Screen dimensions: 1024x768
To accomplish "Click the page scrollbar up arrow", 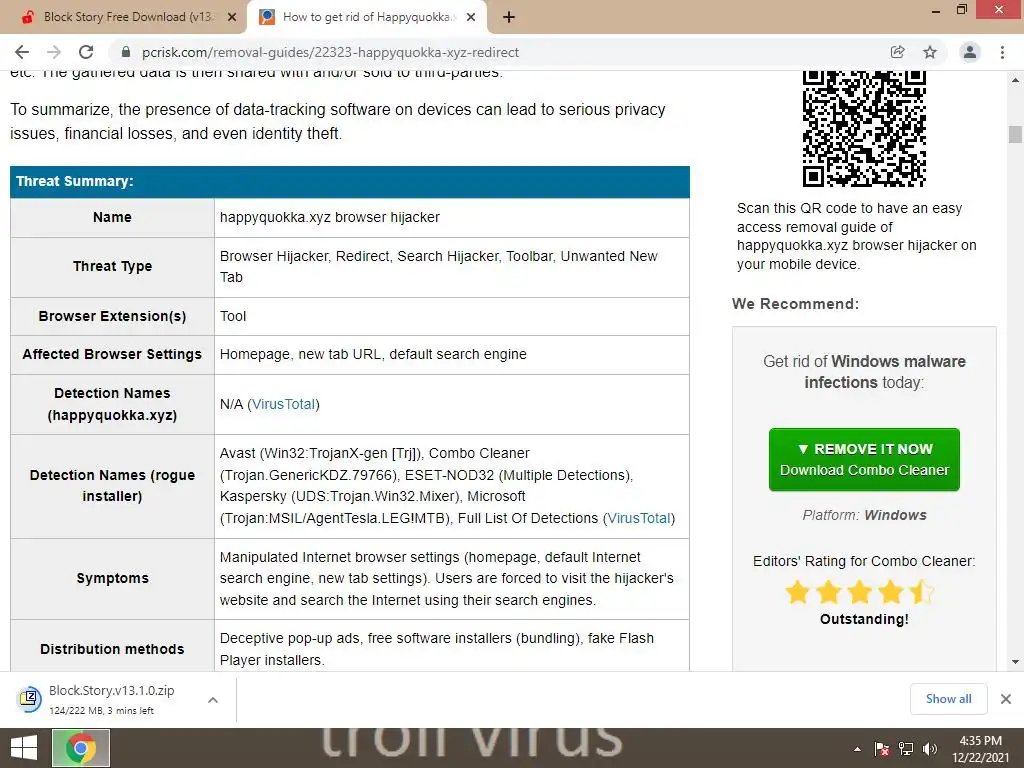I will click(1015, 79).
